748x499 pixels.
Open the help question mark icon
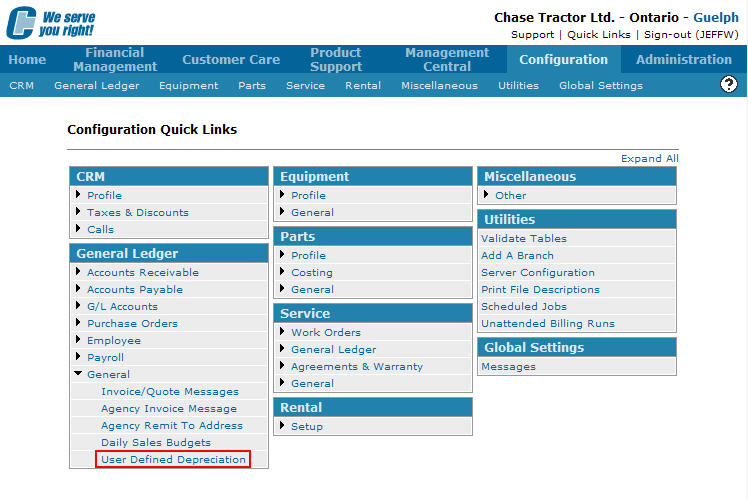[x=728, y=84]
